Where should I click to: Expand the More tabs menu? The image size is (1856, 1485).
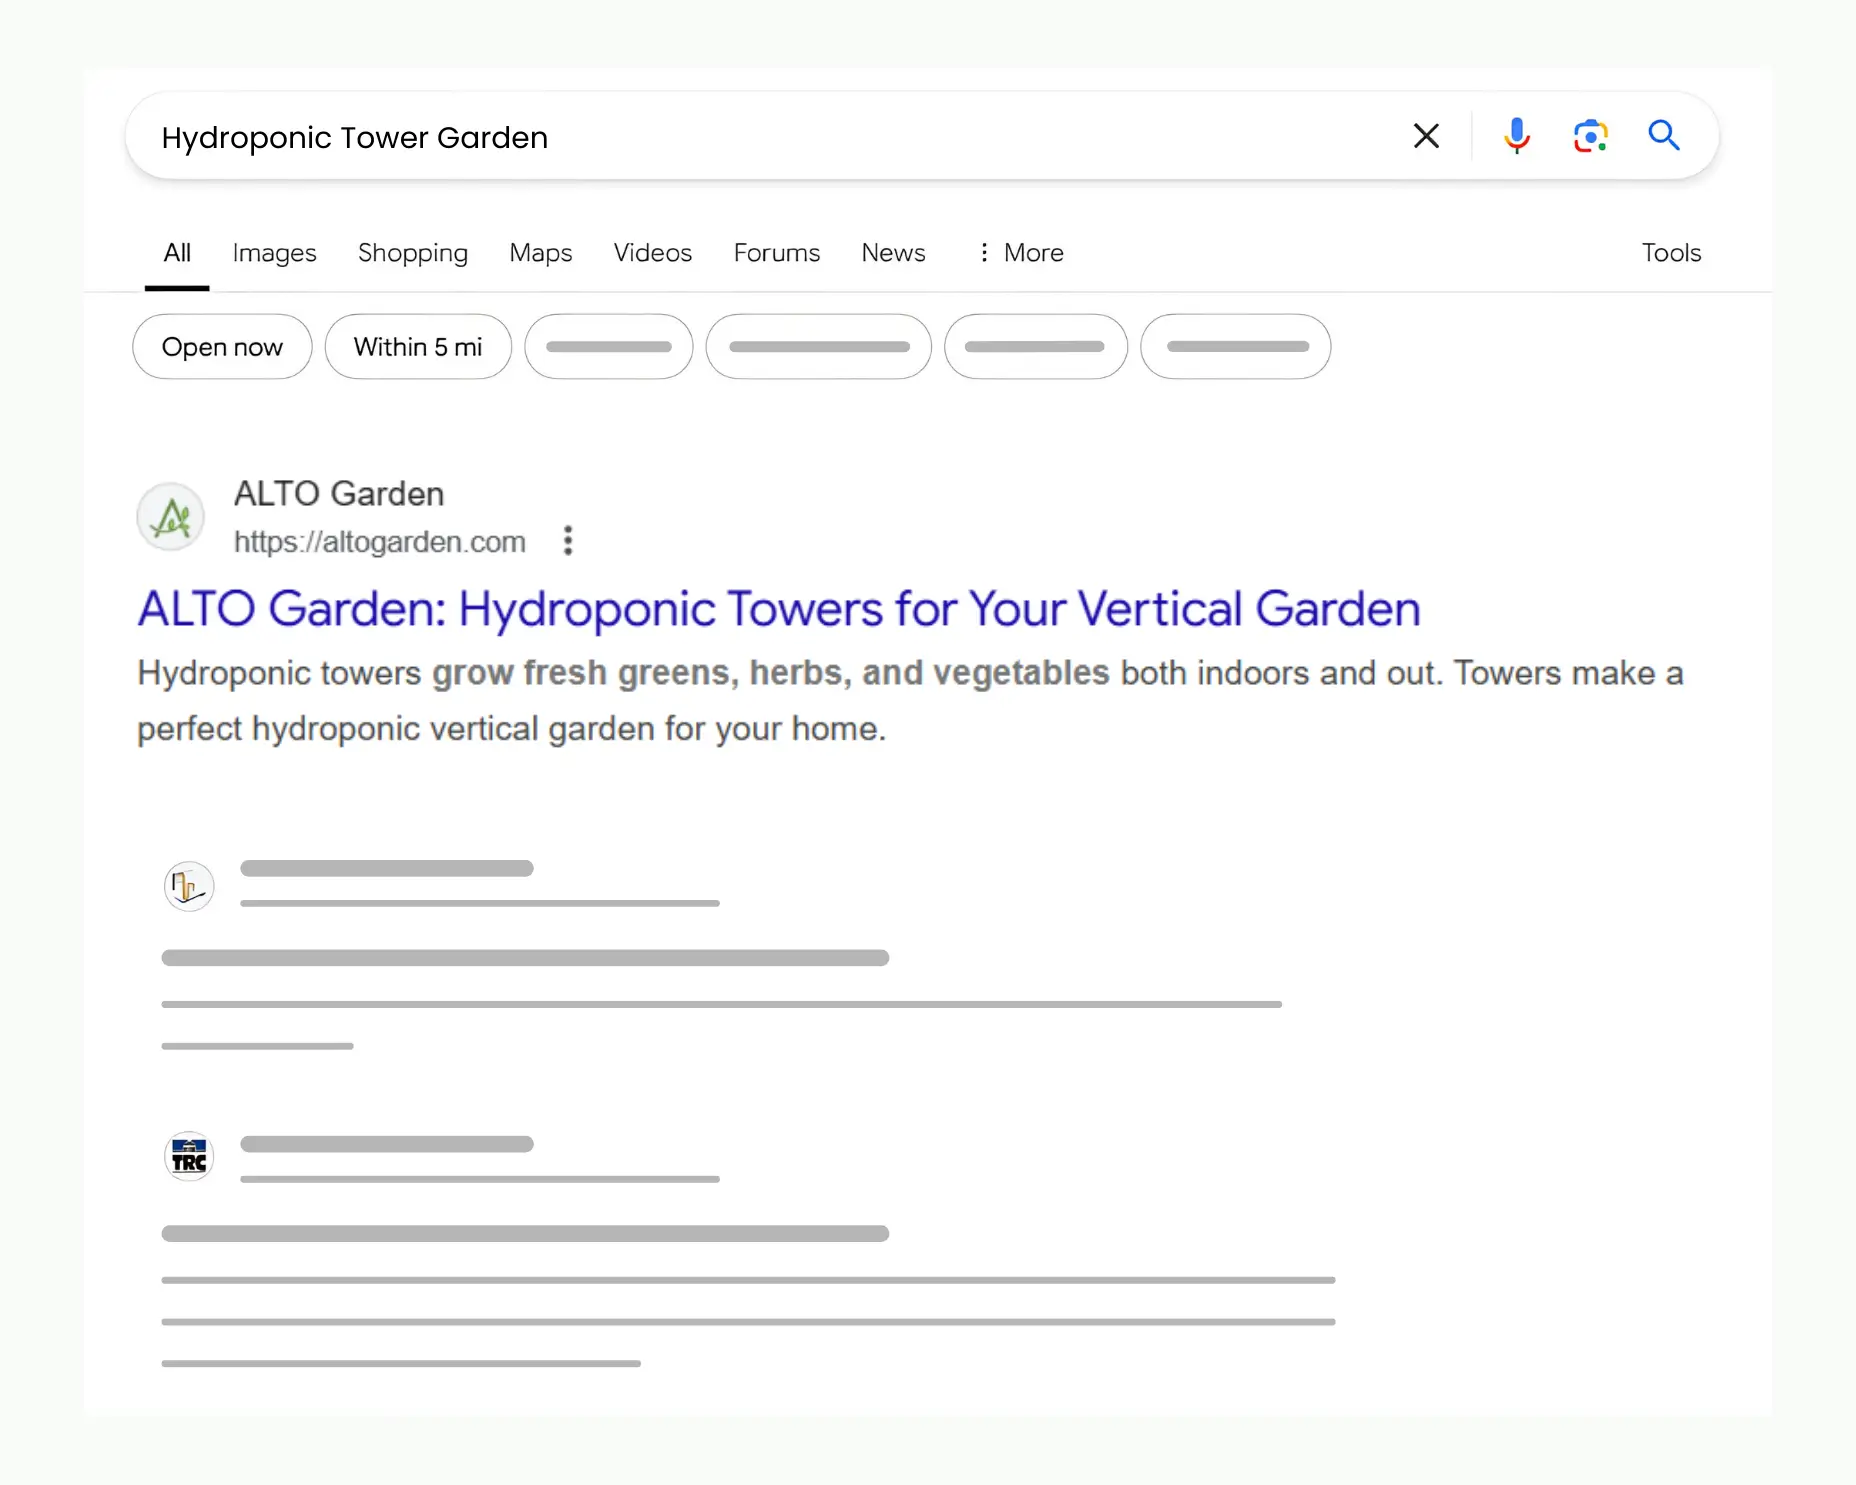(x=1020, y=253)
